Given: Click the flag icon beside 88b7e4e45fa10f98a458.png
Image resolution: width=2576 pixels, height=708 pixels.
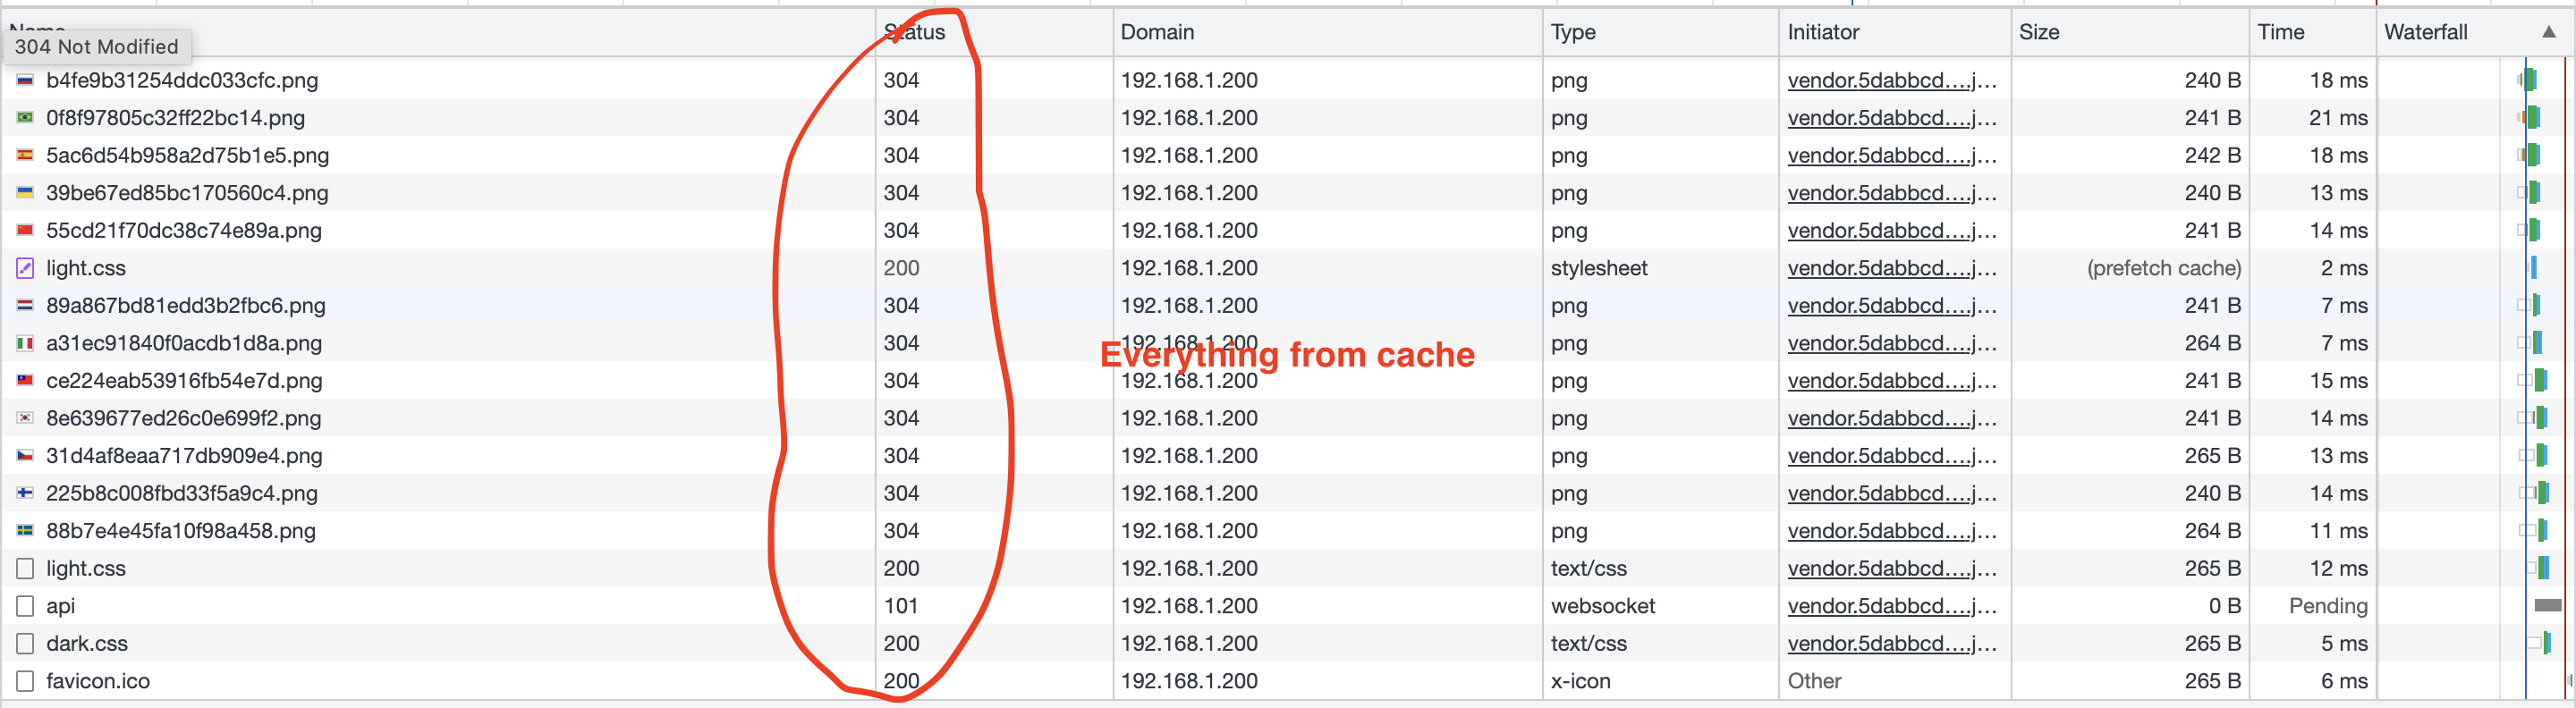Looking at the screenshot, I should click(x=25, y=530).
